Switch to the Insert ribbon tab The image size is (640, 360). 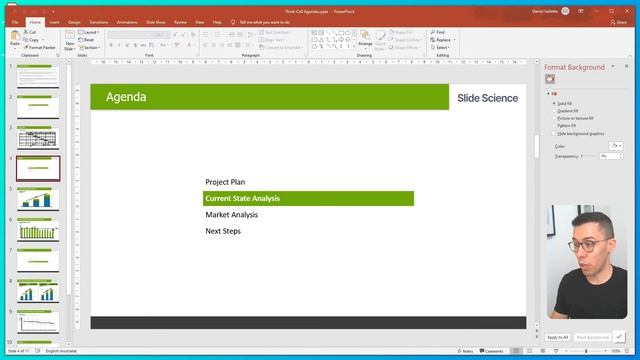tap(54, 22)
